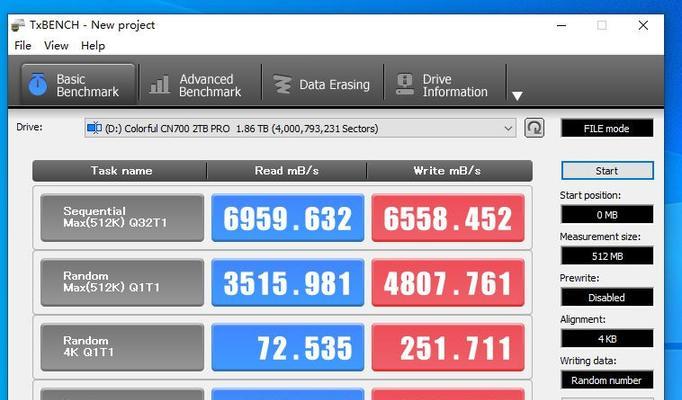This screenshot has height=400, width=682.
Task: Click the 4807.761 random write result
Action: point(448,283)
